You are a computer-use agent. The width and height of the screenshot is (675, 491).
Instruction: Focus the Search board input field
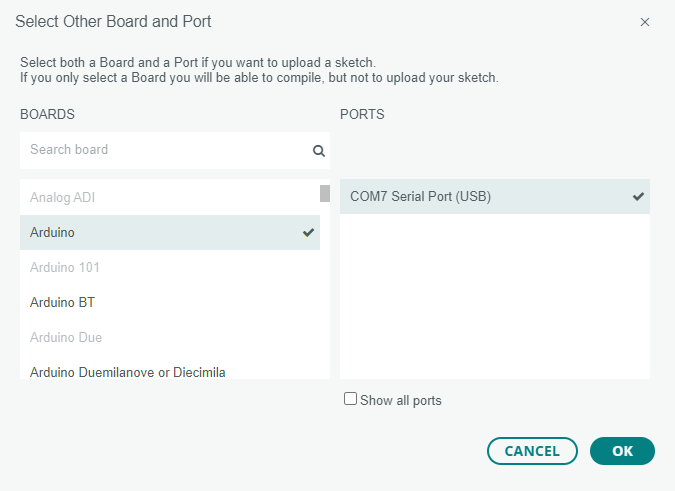coord(175,150)
